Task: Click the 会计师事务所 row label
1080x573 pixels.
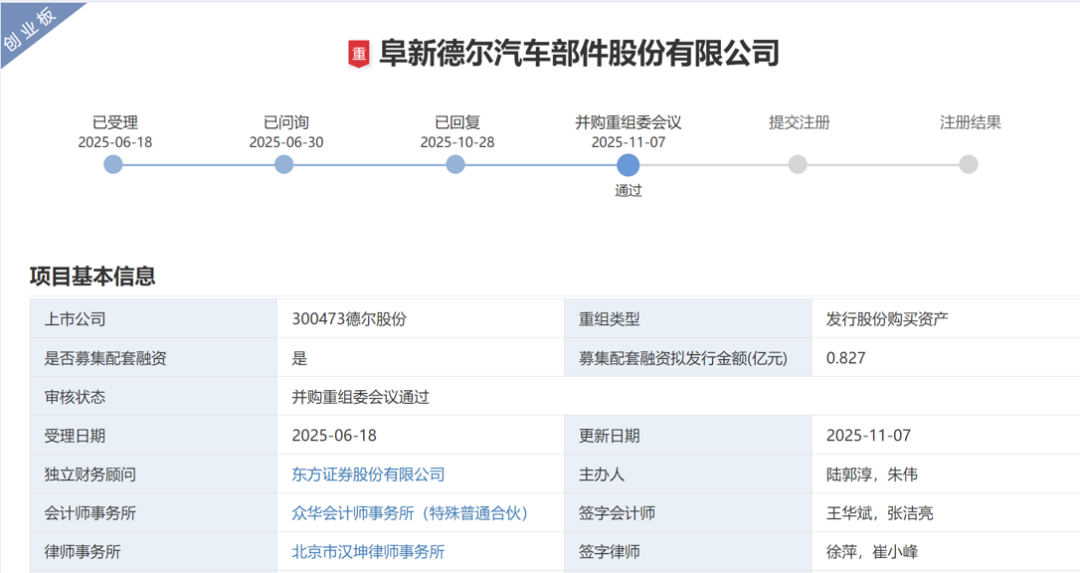Action: point(90,513)
